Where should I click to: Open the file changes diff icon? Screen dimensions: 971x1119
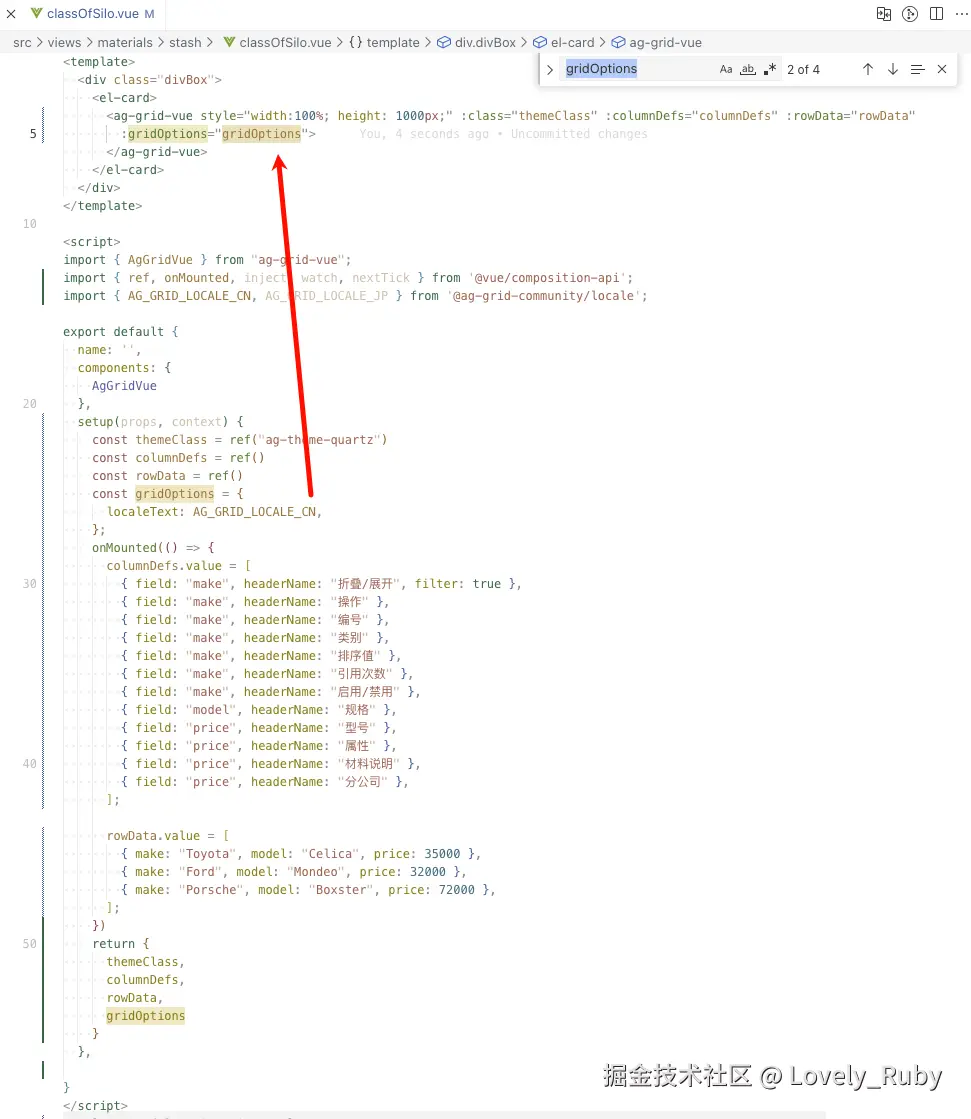(x=883, y=14)
